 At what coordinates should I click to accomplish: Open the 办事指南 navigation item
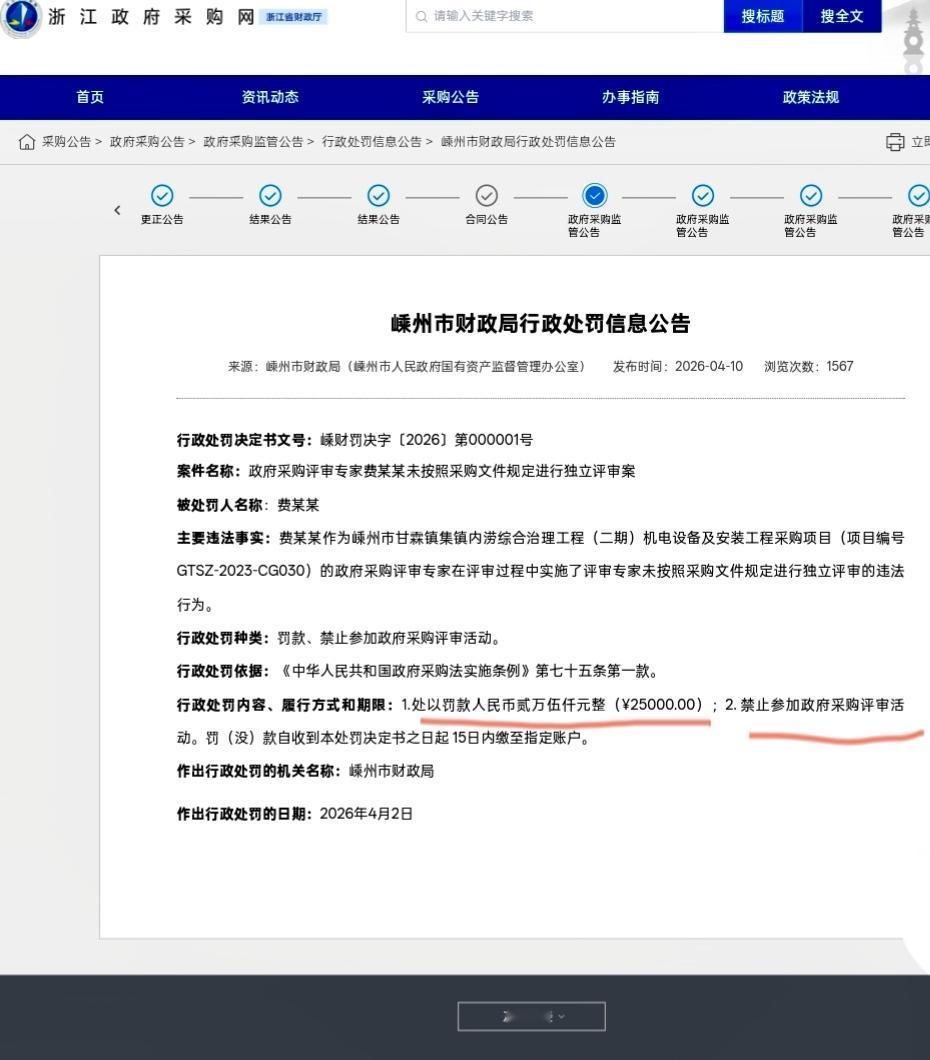[631, 97]
